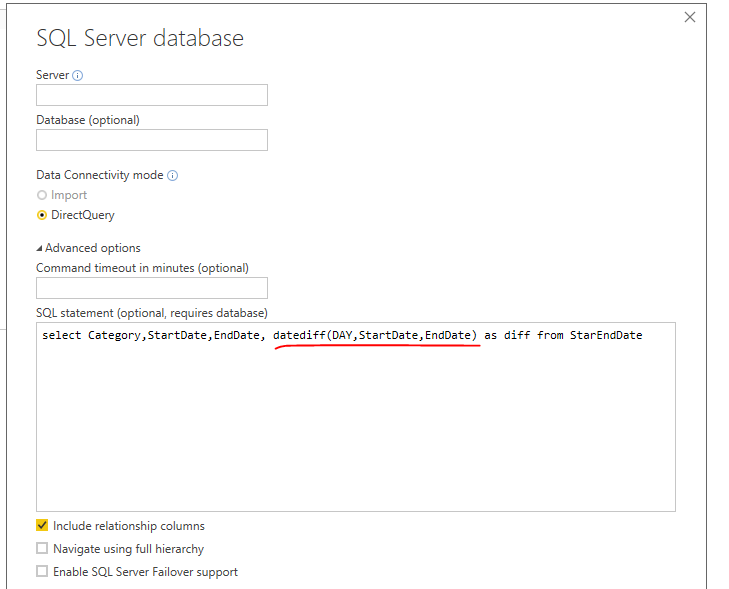Uncheck Include relationship columns
This screenshot has width=729, height=589.
(42, 525)
